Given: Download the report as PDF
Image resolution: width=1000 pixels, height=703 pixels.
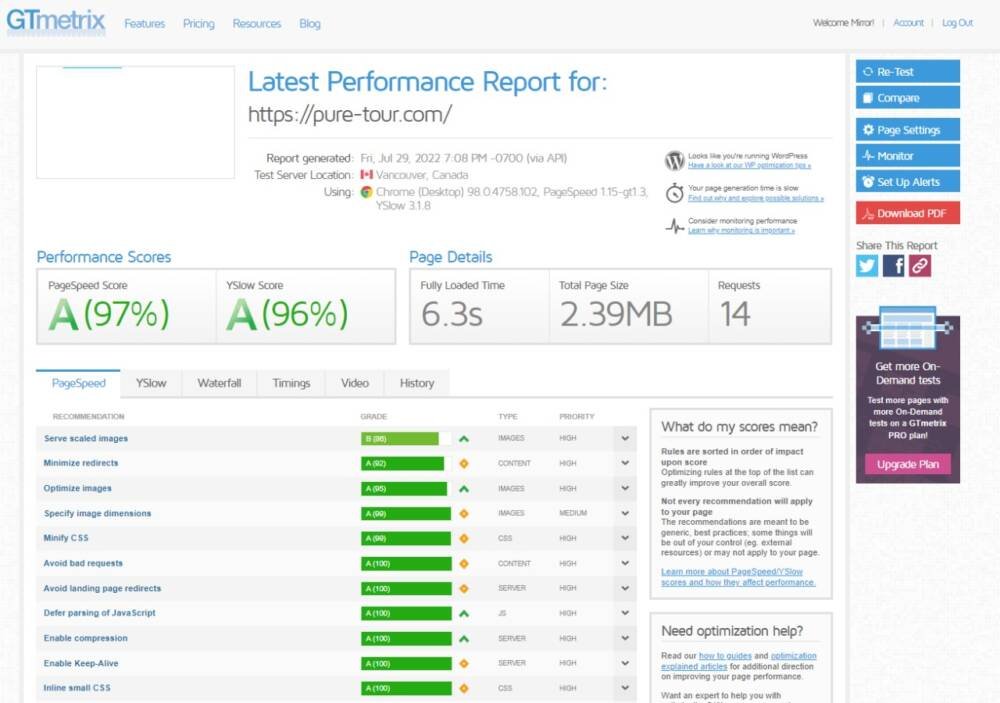Looking at the screenshot, I should (908, 213).
